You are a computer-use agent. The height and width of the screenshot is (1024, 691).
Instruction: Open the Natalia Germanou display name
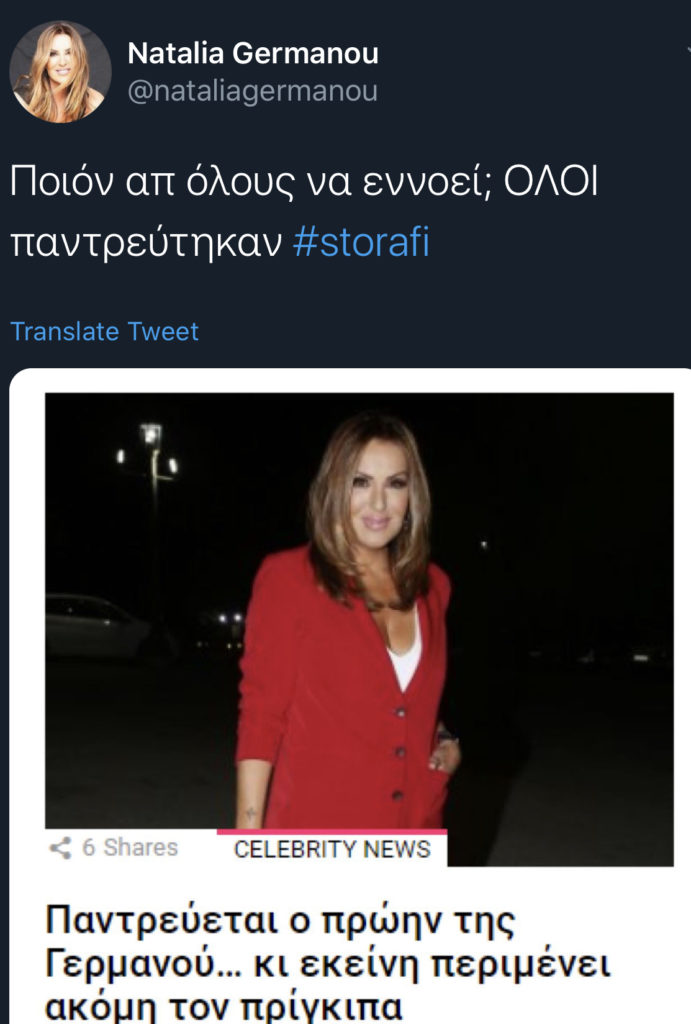coord(253,53)
